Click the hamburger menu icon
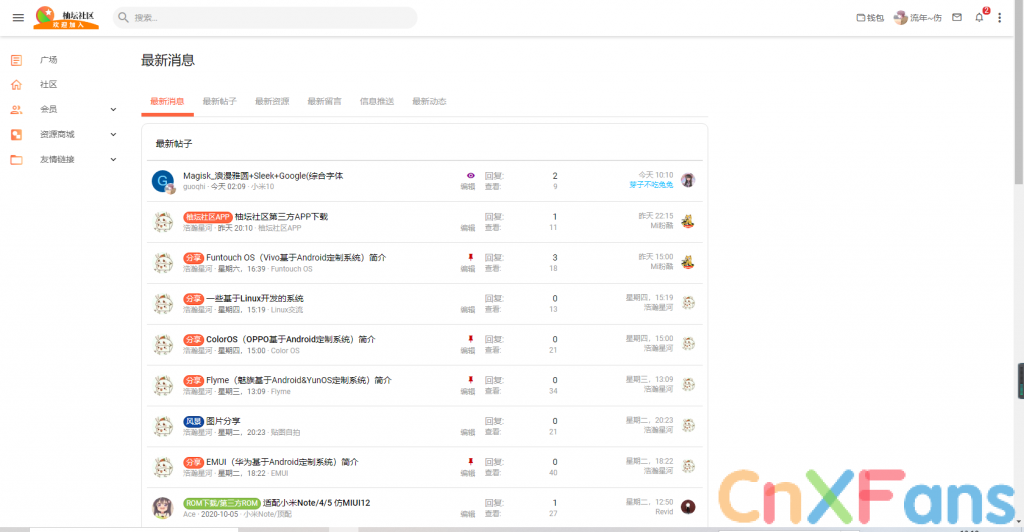The height and width of the screenshot is (532, 1024). click(x=18, y=18)
